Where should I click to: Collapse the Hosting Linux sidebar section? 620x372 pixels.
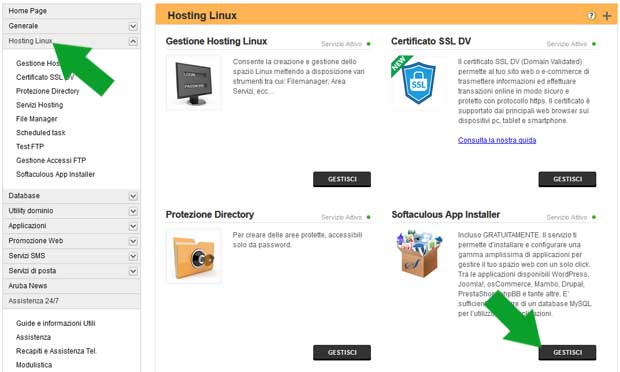pos(133,42)
